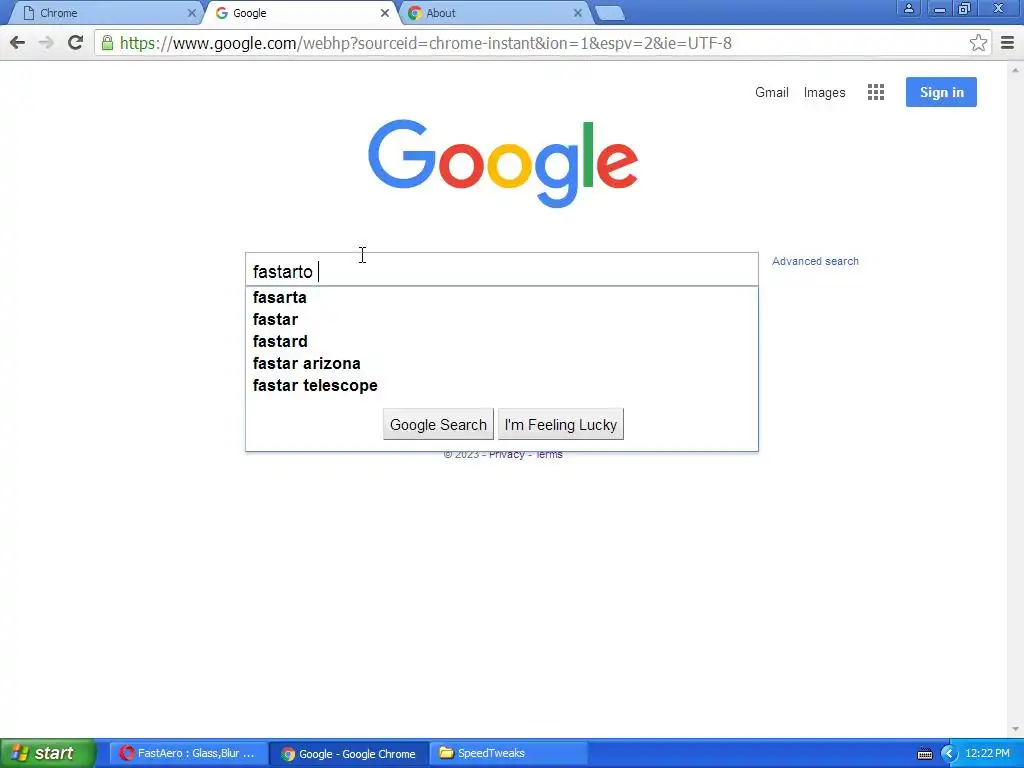Click the address bar URL
1024x768 pixels.
(x=426, y=43)
